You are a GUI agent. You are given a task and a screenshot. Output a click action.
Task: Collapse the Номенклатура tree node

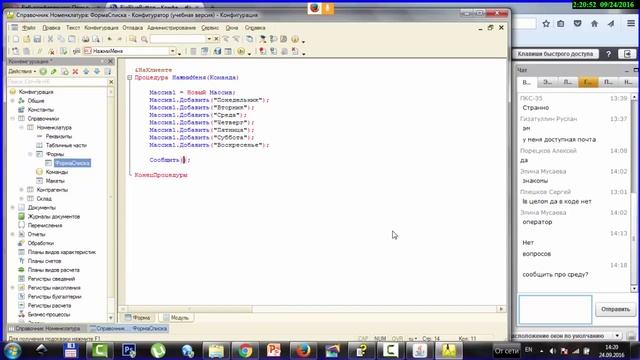point(22,128)
